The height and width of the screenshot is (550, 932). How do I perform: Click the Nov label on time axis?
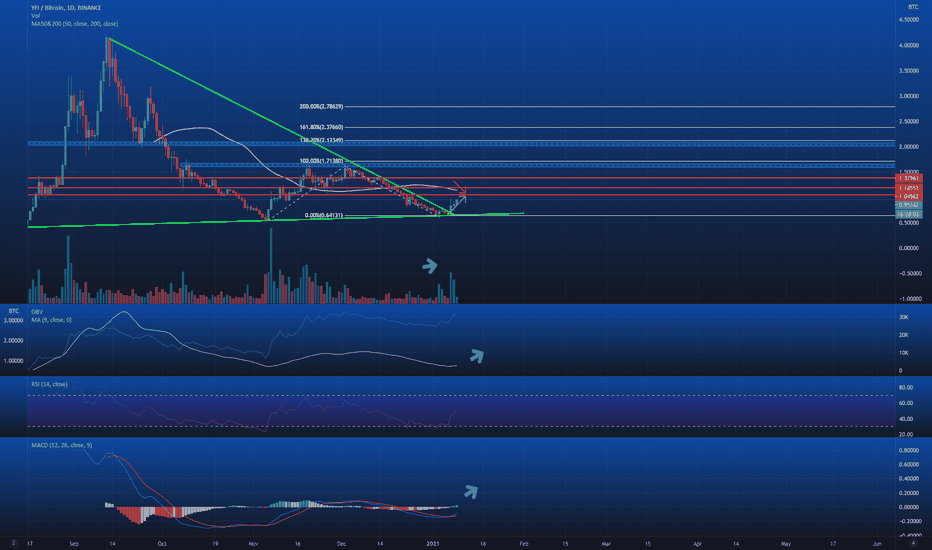pos(254,543)
